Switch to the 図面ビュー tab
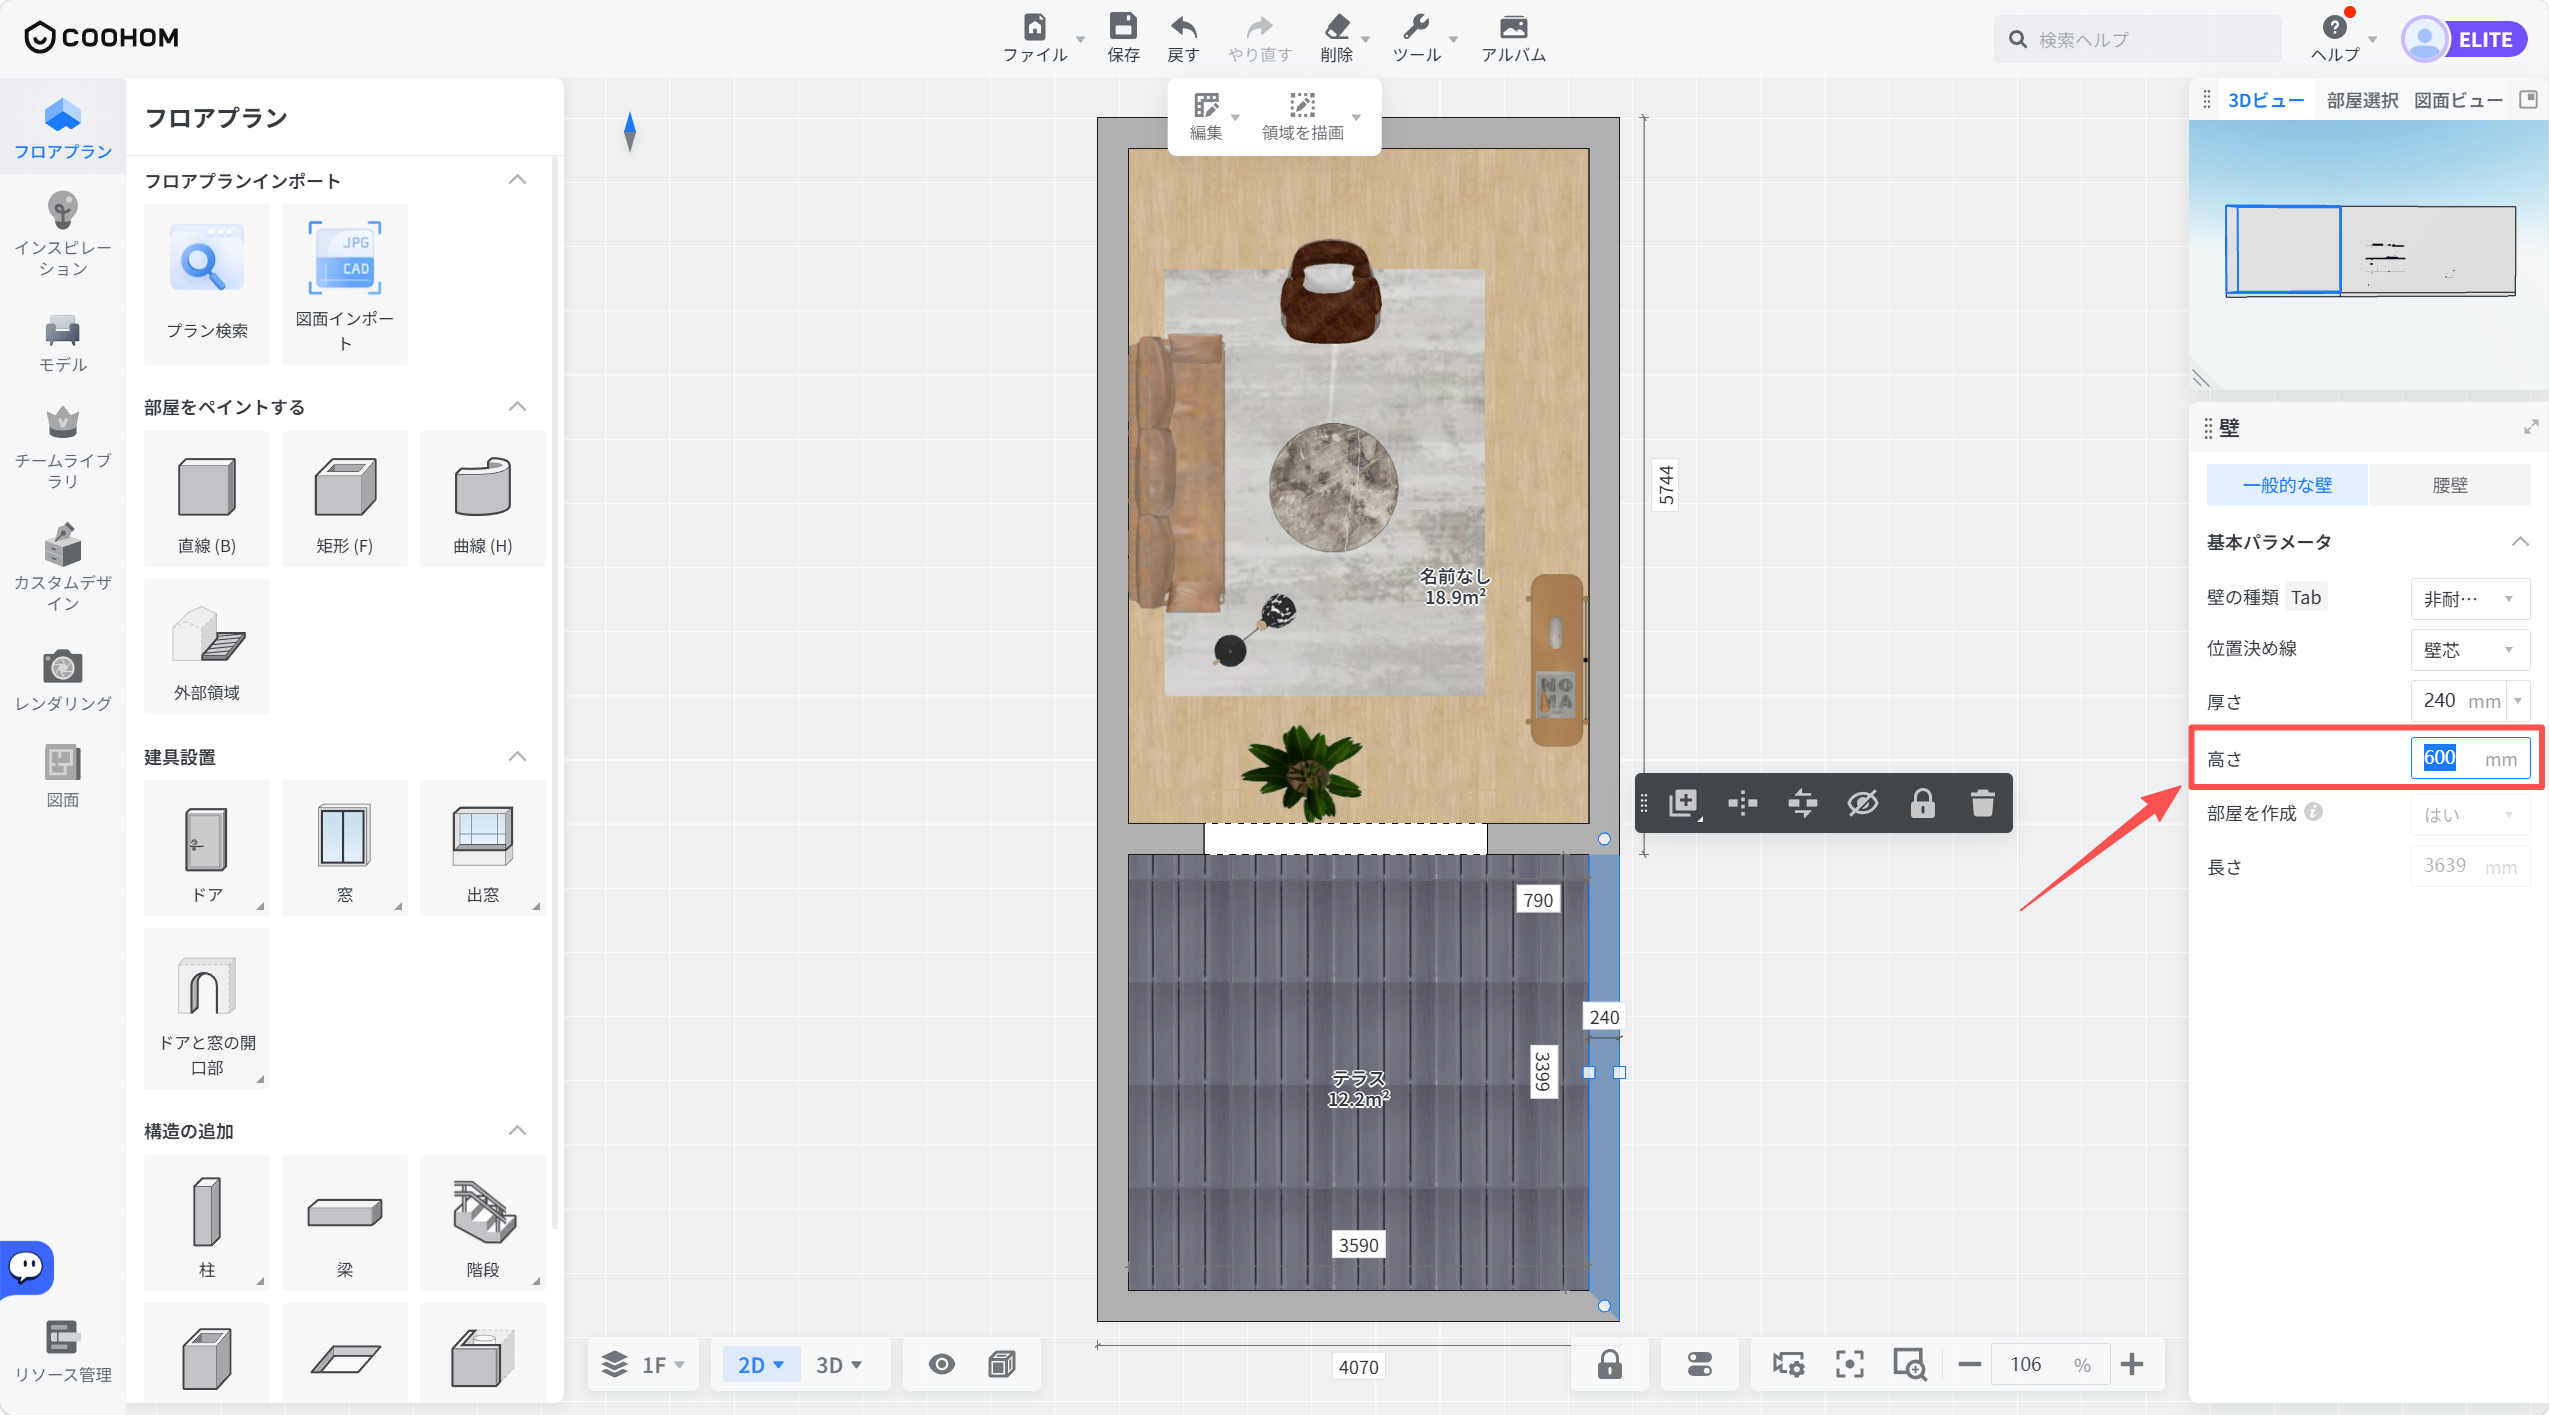Image resolution: width=2549 pixels, height=1415 pixels. point(2458,100)
